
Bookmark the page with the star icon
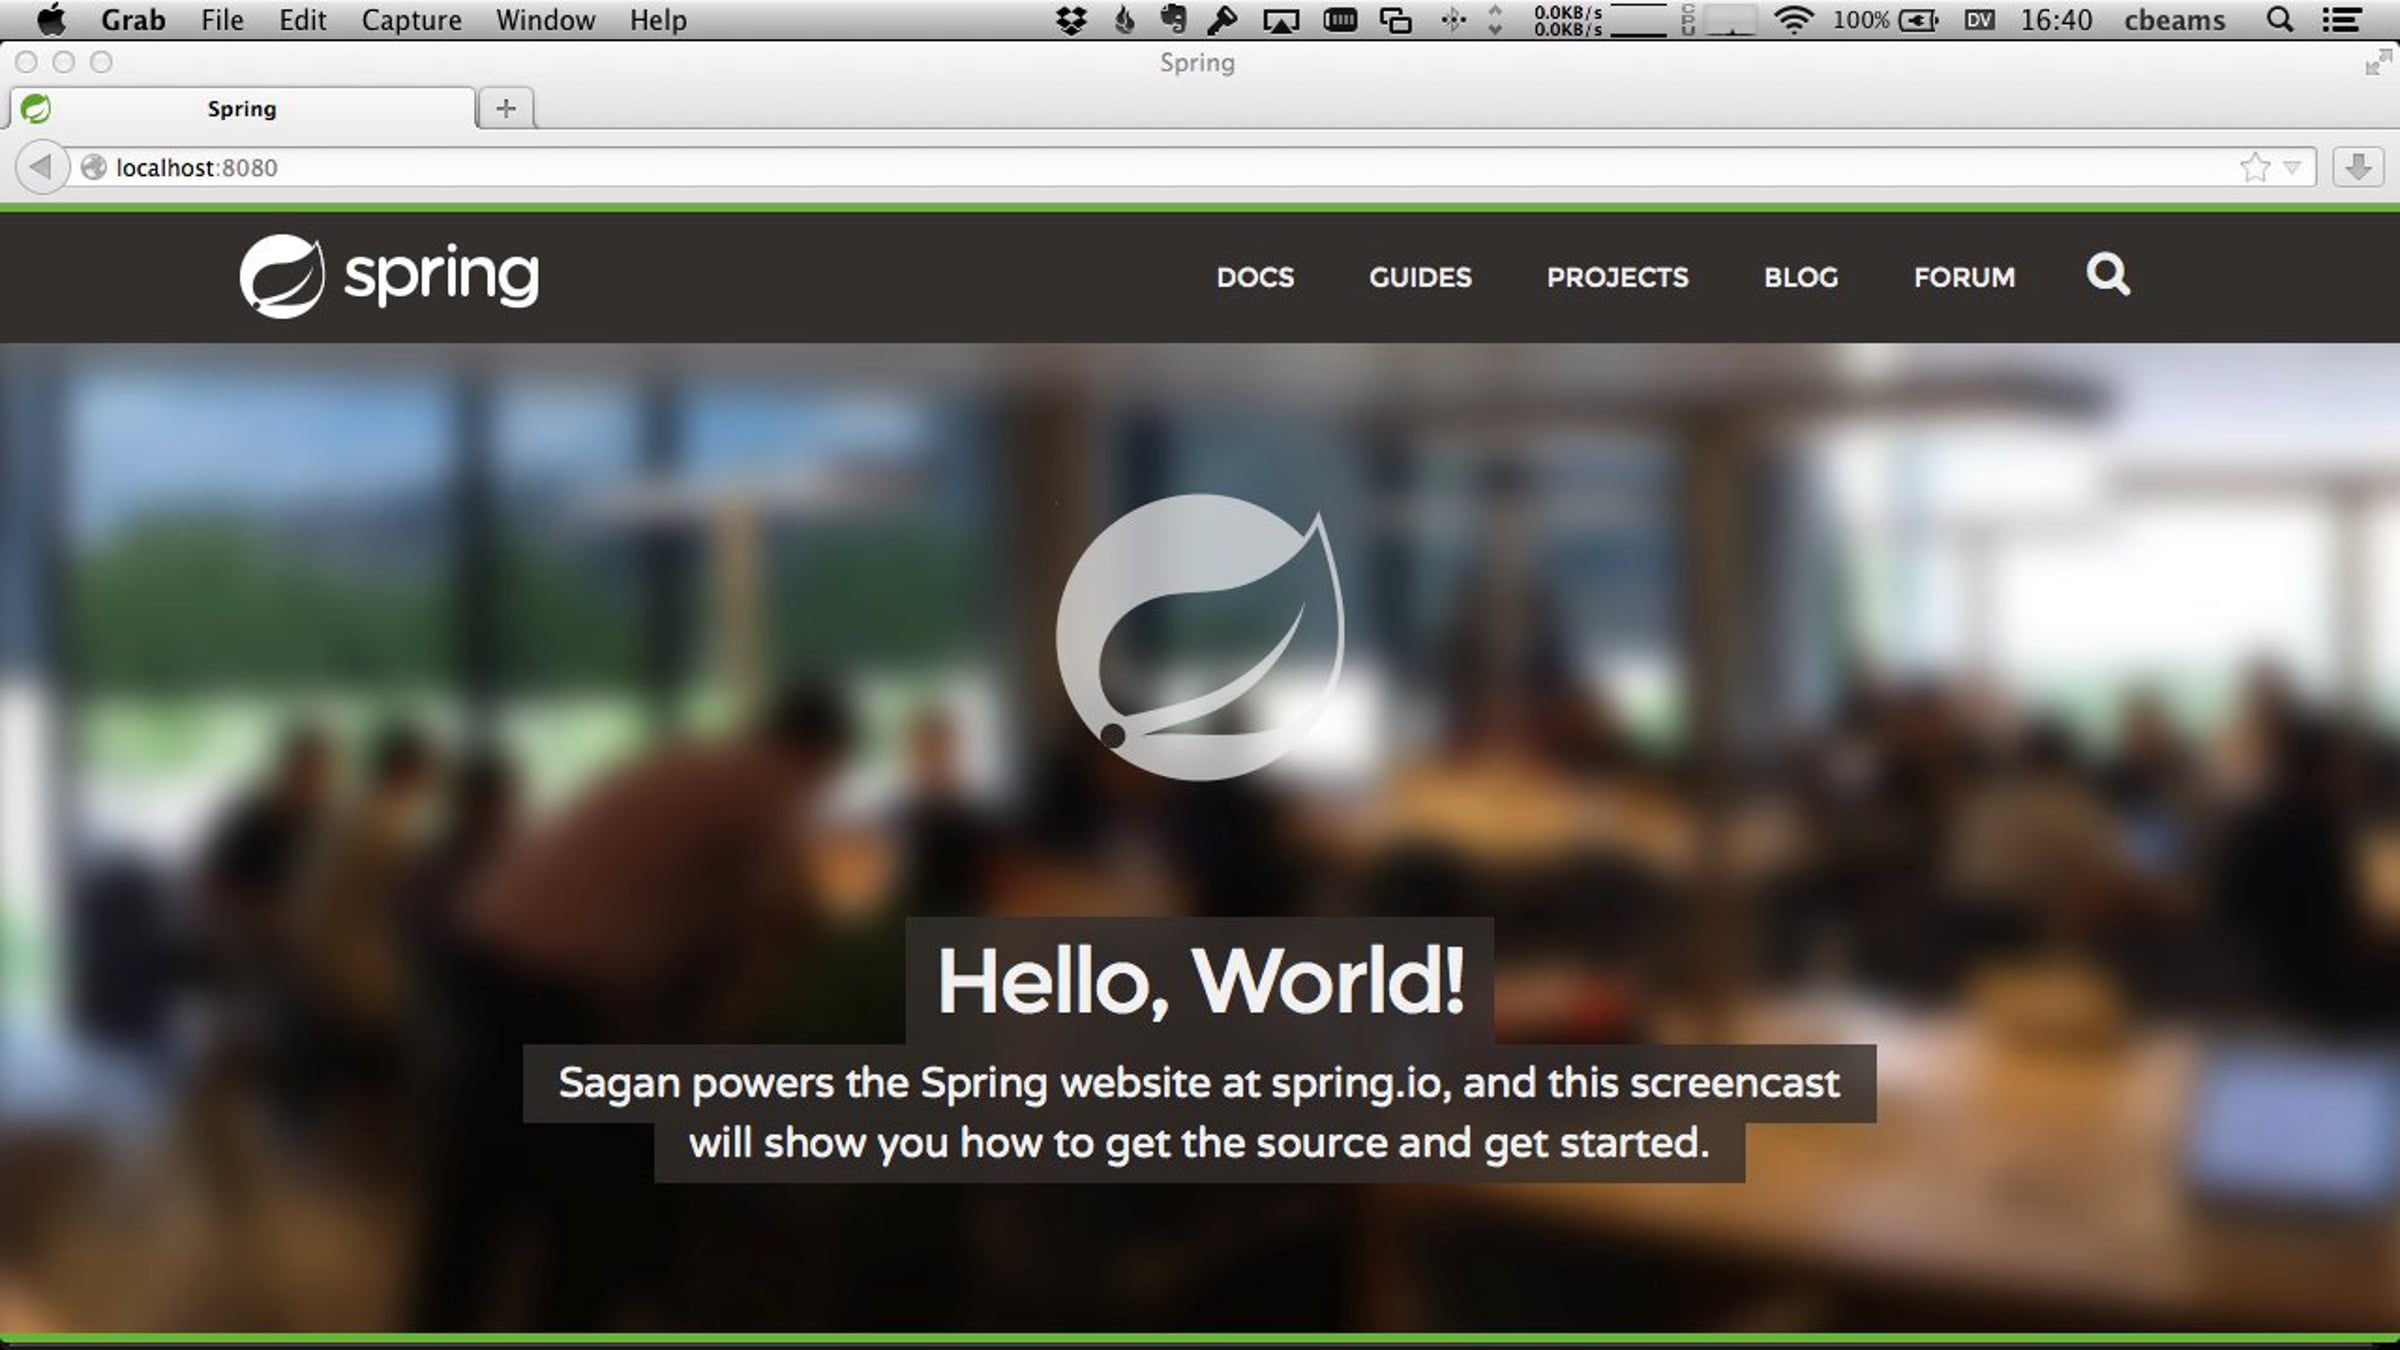(2255, 167)
